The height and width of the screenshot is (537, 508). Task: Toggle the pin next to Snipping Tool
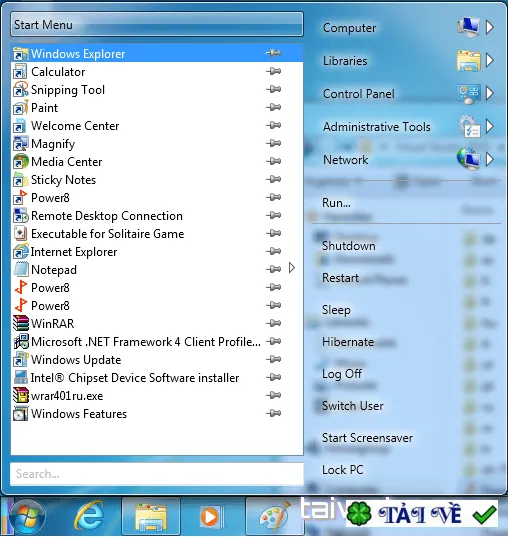pos(273,89)
